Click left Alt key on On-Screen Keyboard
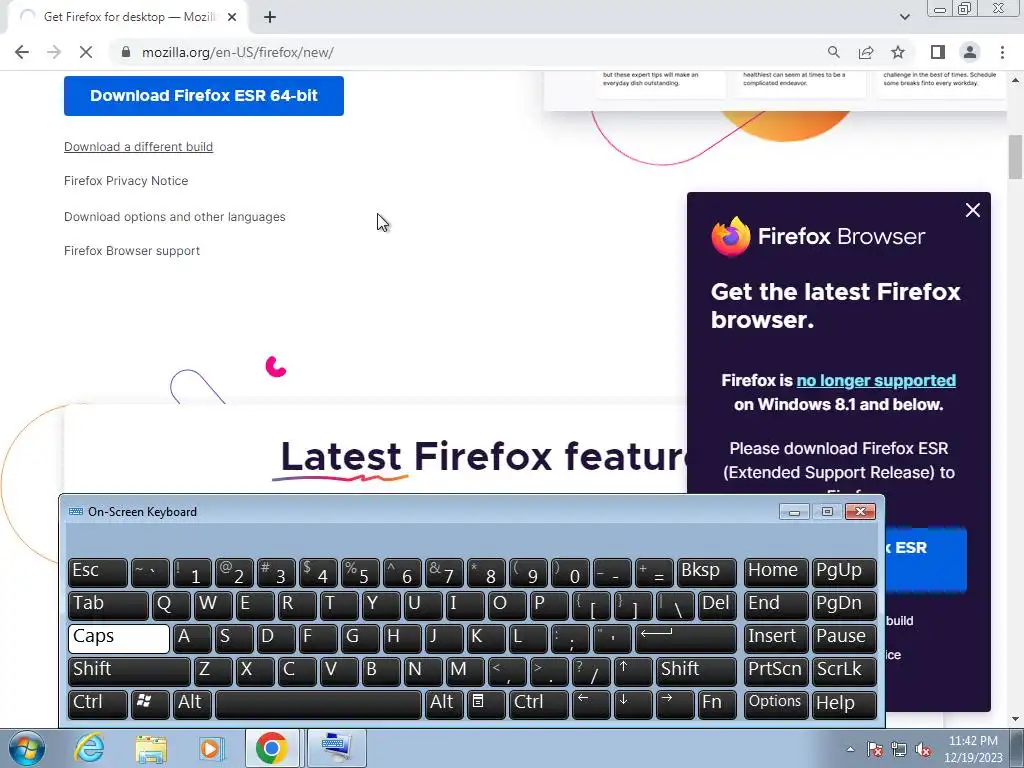 [x=192, y=704]
